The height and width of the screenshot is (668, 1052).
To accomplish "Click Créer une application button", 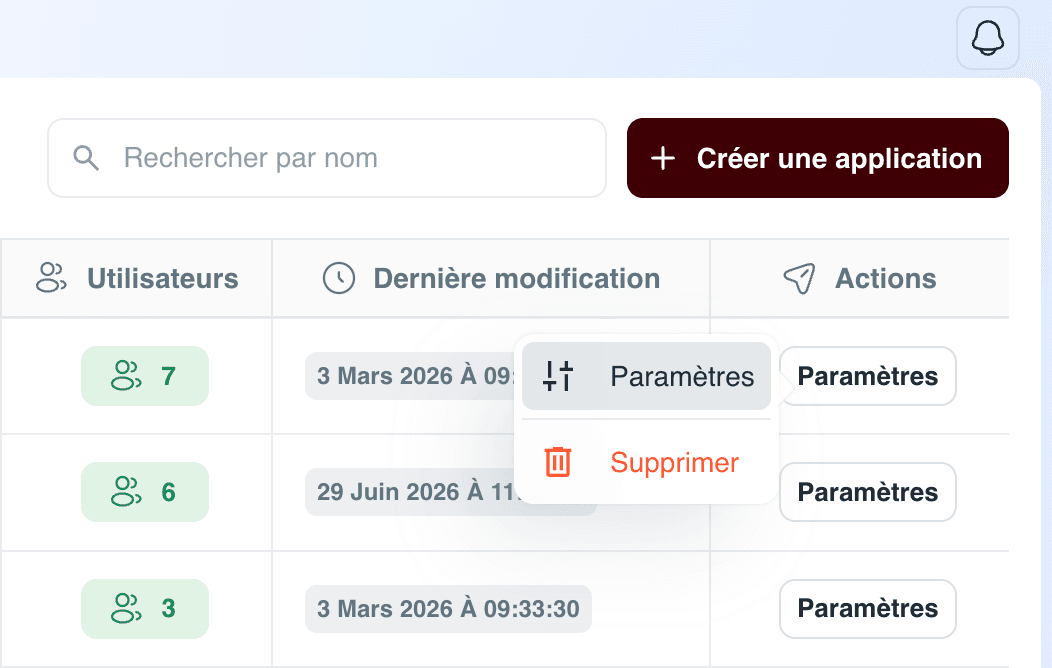I will (818, 158).
